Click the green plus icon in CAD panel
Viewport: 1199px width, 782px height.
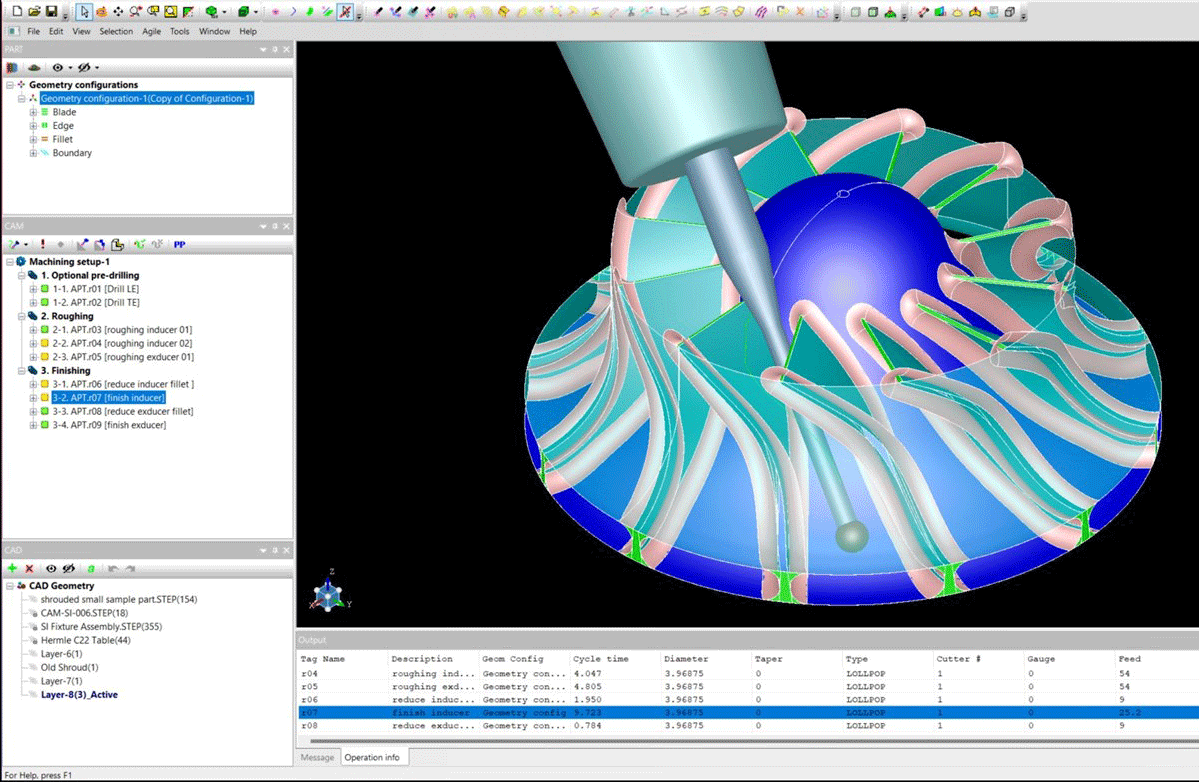12,568
